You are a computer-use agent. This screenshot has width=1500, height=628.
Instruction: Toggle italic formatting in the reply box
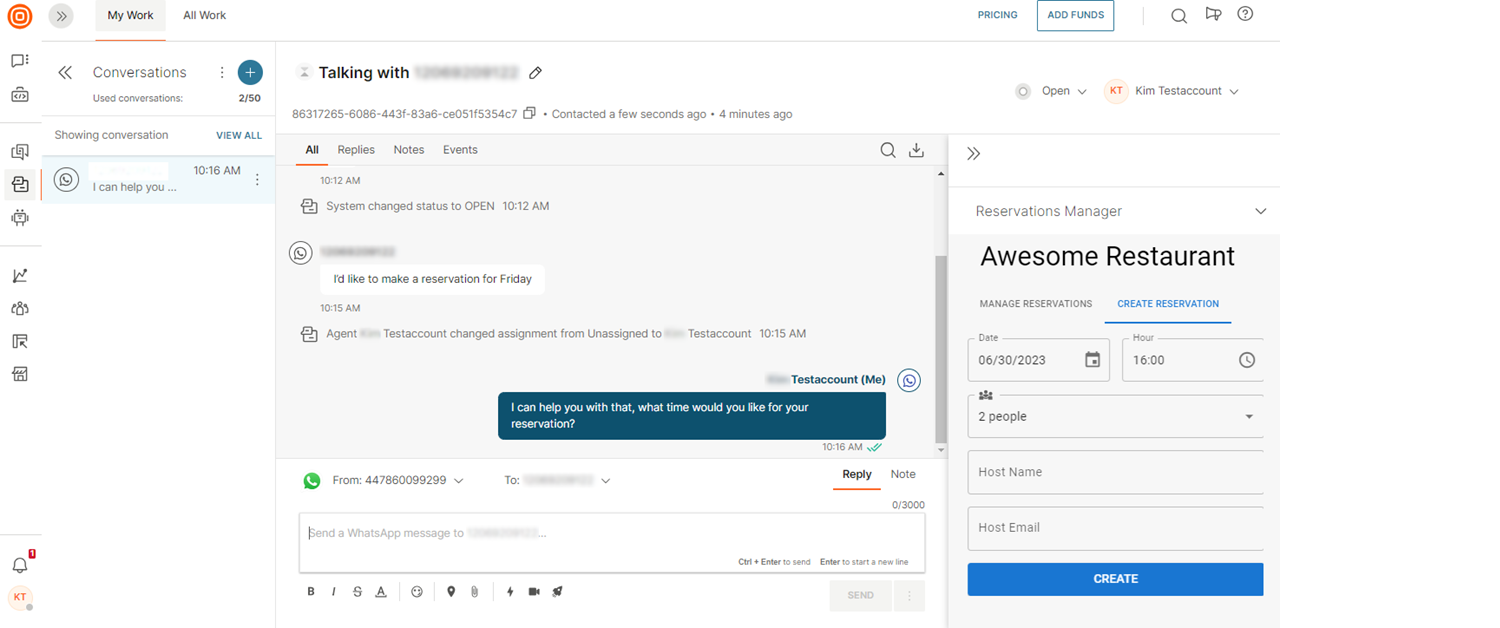coord(333,591)
